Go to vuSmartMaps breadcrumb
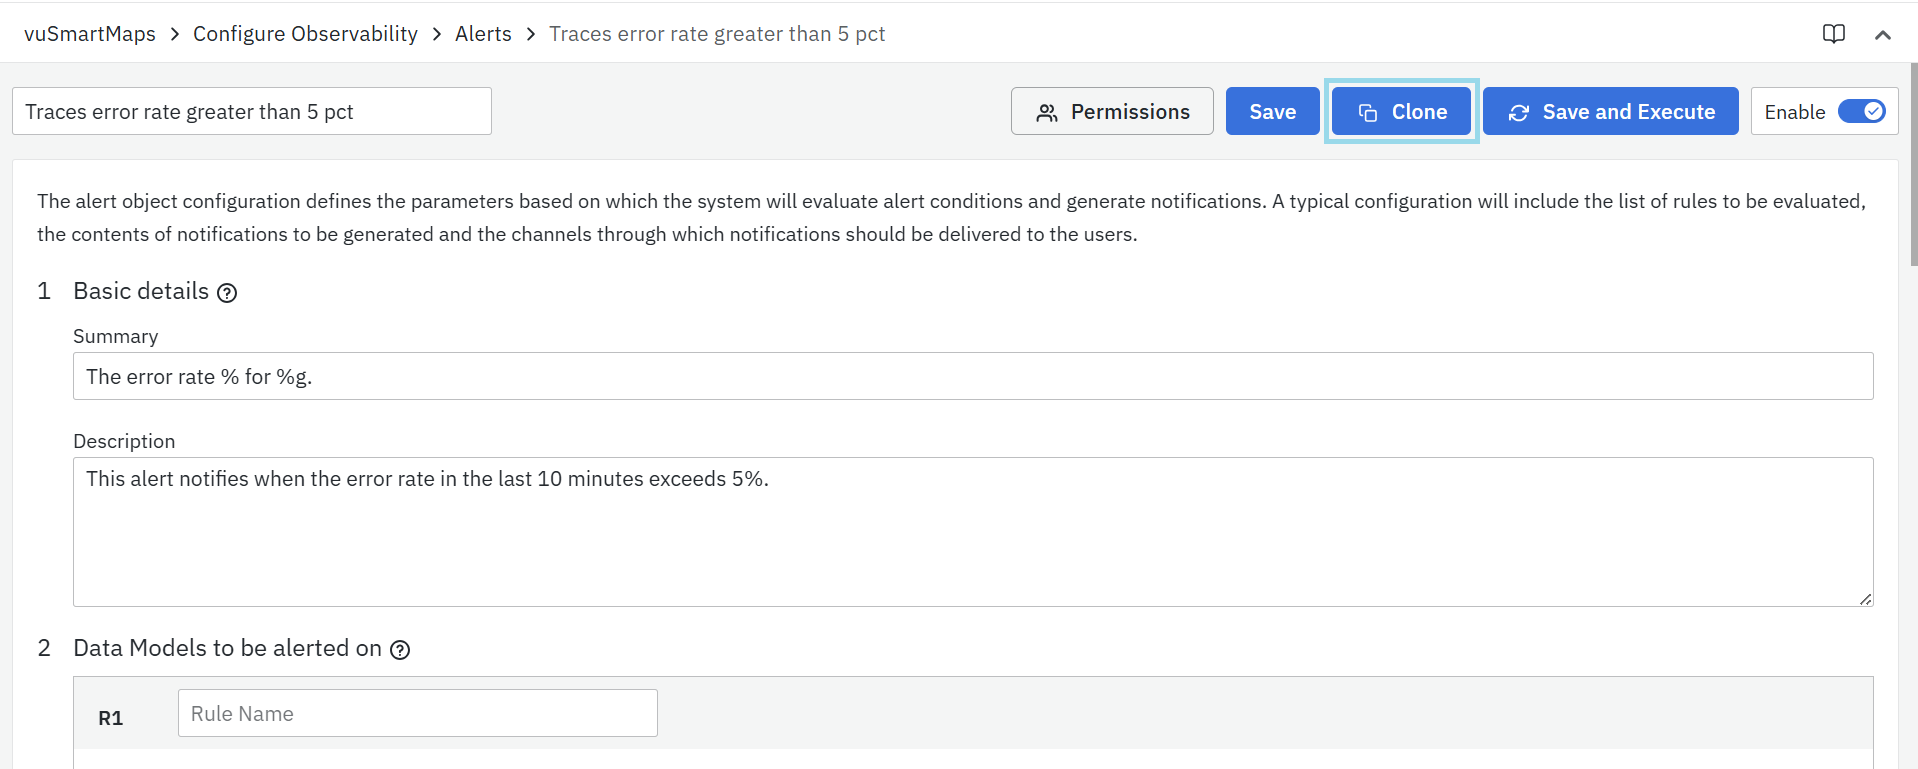 (x=90, y=34)
